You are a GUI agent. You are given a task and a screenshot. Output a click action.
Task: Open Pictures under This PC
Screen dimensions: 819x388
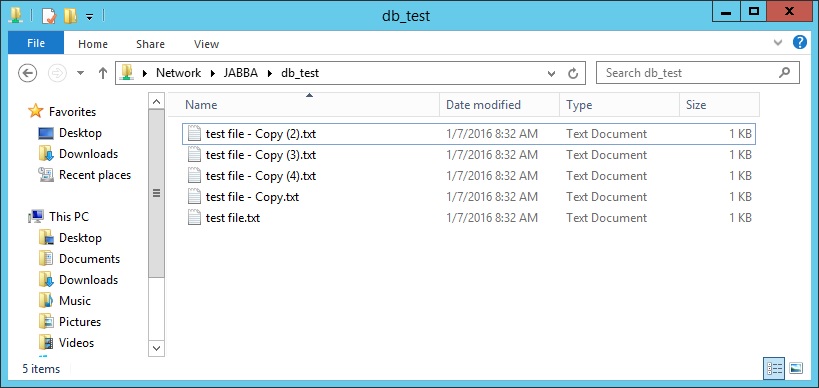tap(80, 322)
